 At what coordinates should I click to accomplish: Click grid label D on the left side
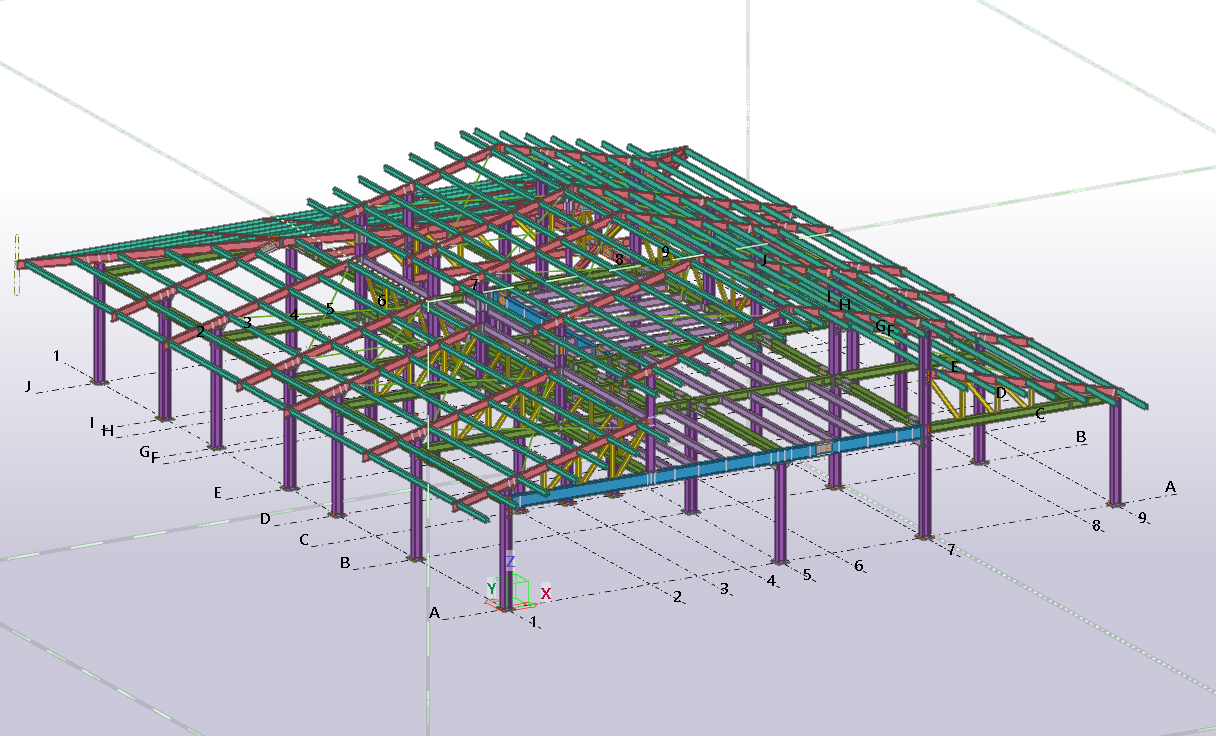coord(265,518)
